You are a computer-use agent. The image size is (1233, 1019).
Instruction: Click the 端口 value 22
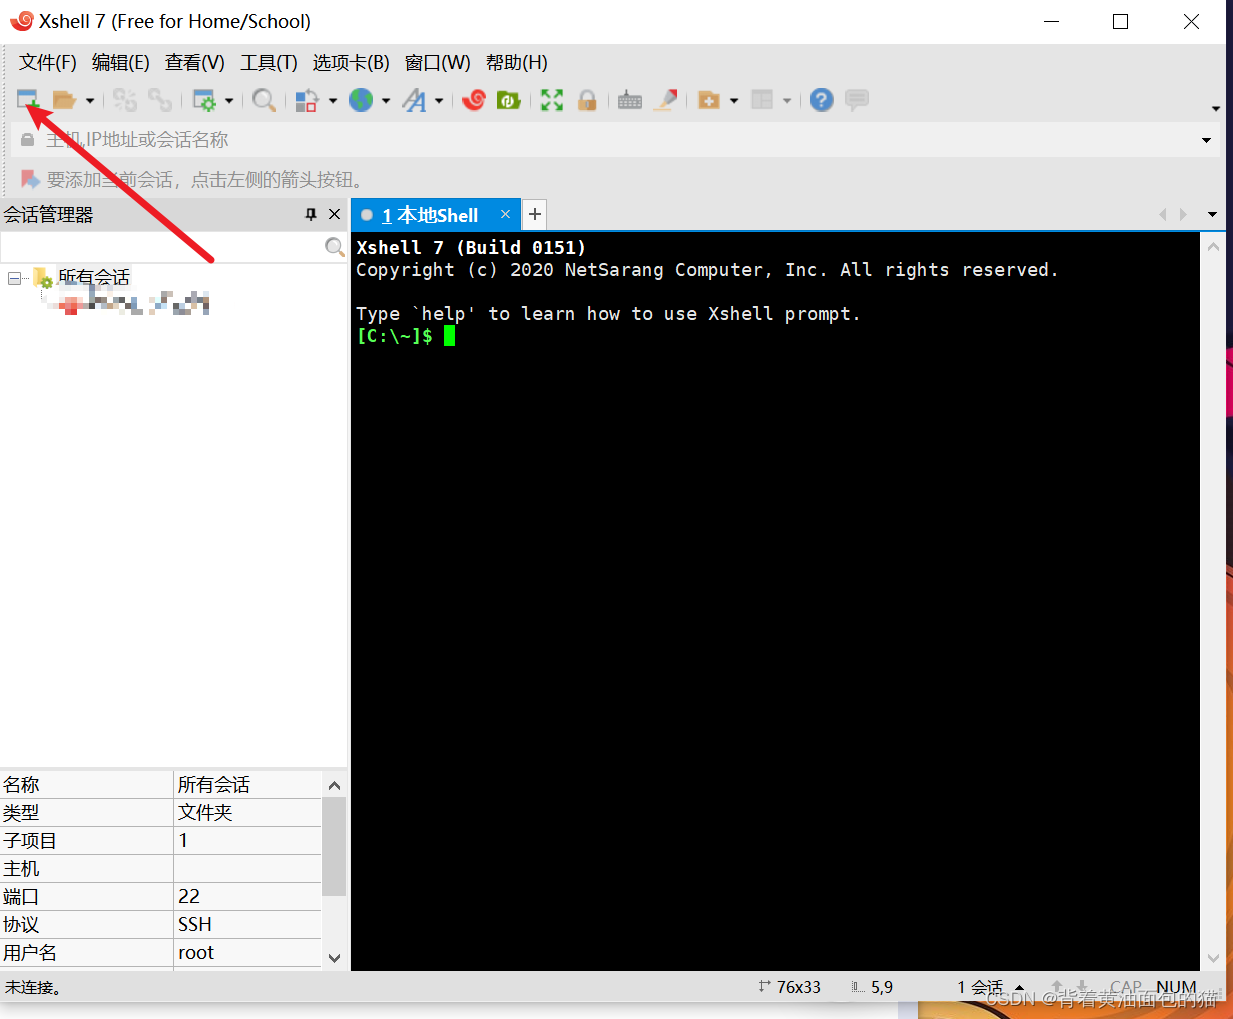189,897
